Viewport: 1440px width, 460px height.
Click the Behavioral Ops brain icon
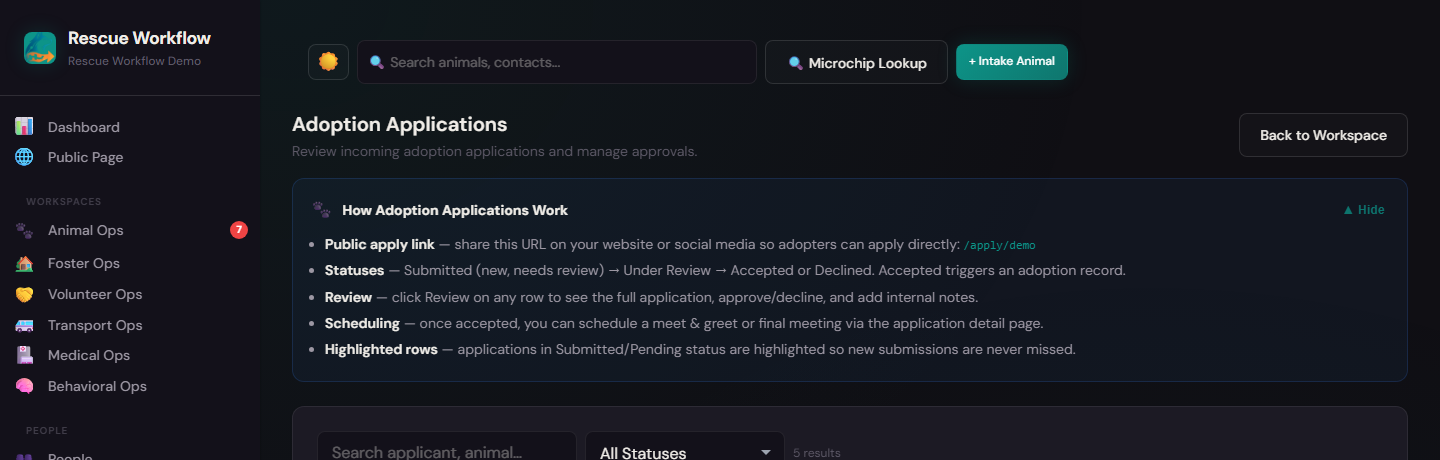24,386
